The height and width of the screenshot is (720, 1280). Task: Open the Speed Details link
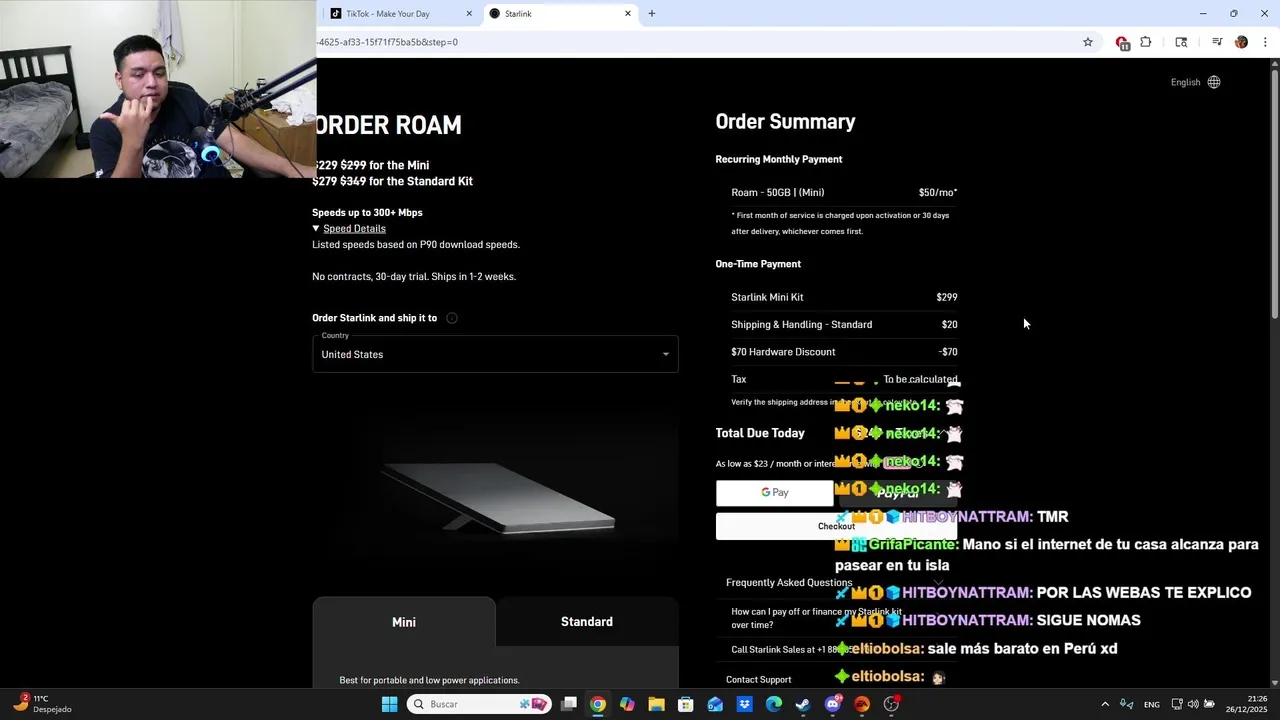coord(354,229)
